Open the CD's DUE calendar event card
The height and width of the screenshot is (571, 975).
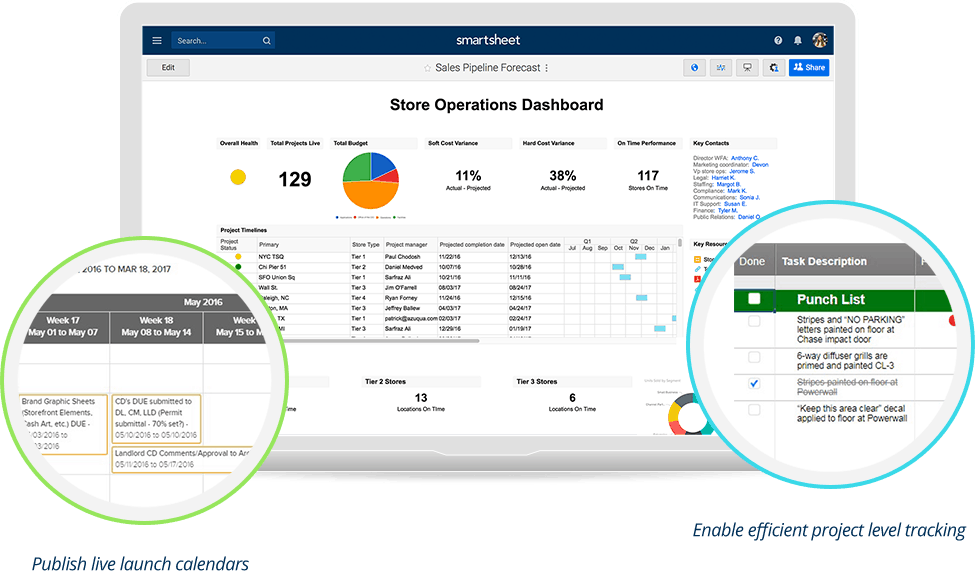pos(156,418)
